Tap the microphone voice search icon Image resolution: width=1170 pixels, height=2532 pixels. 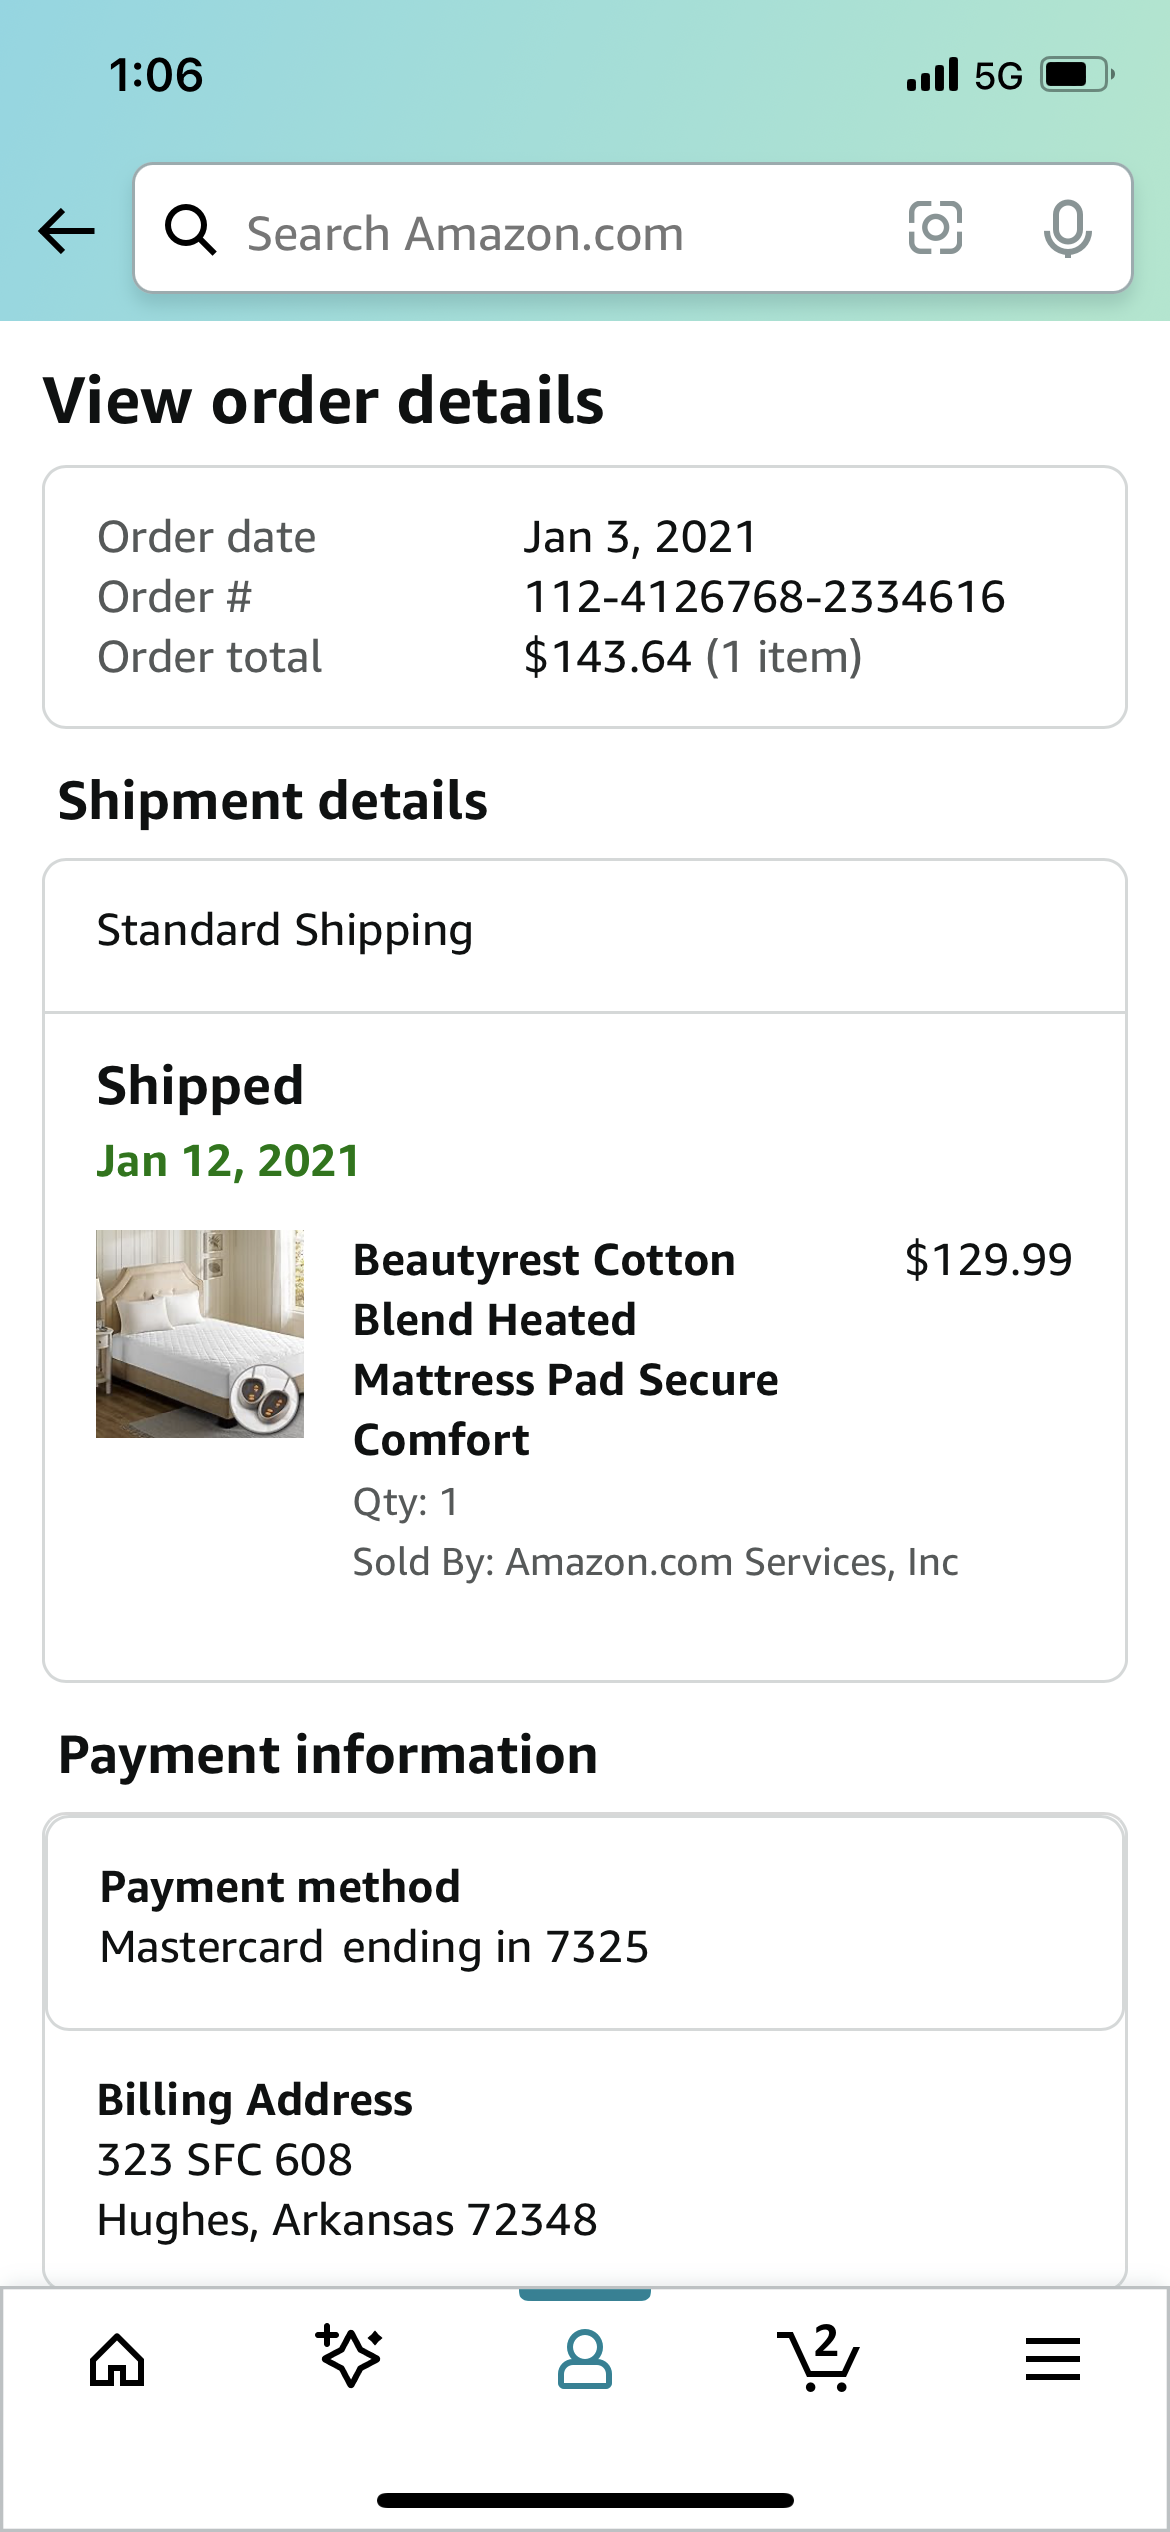(1067, 229)
